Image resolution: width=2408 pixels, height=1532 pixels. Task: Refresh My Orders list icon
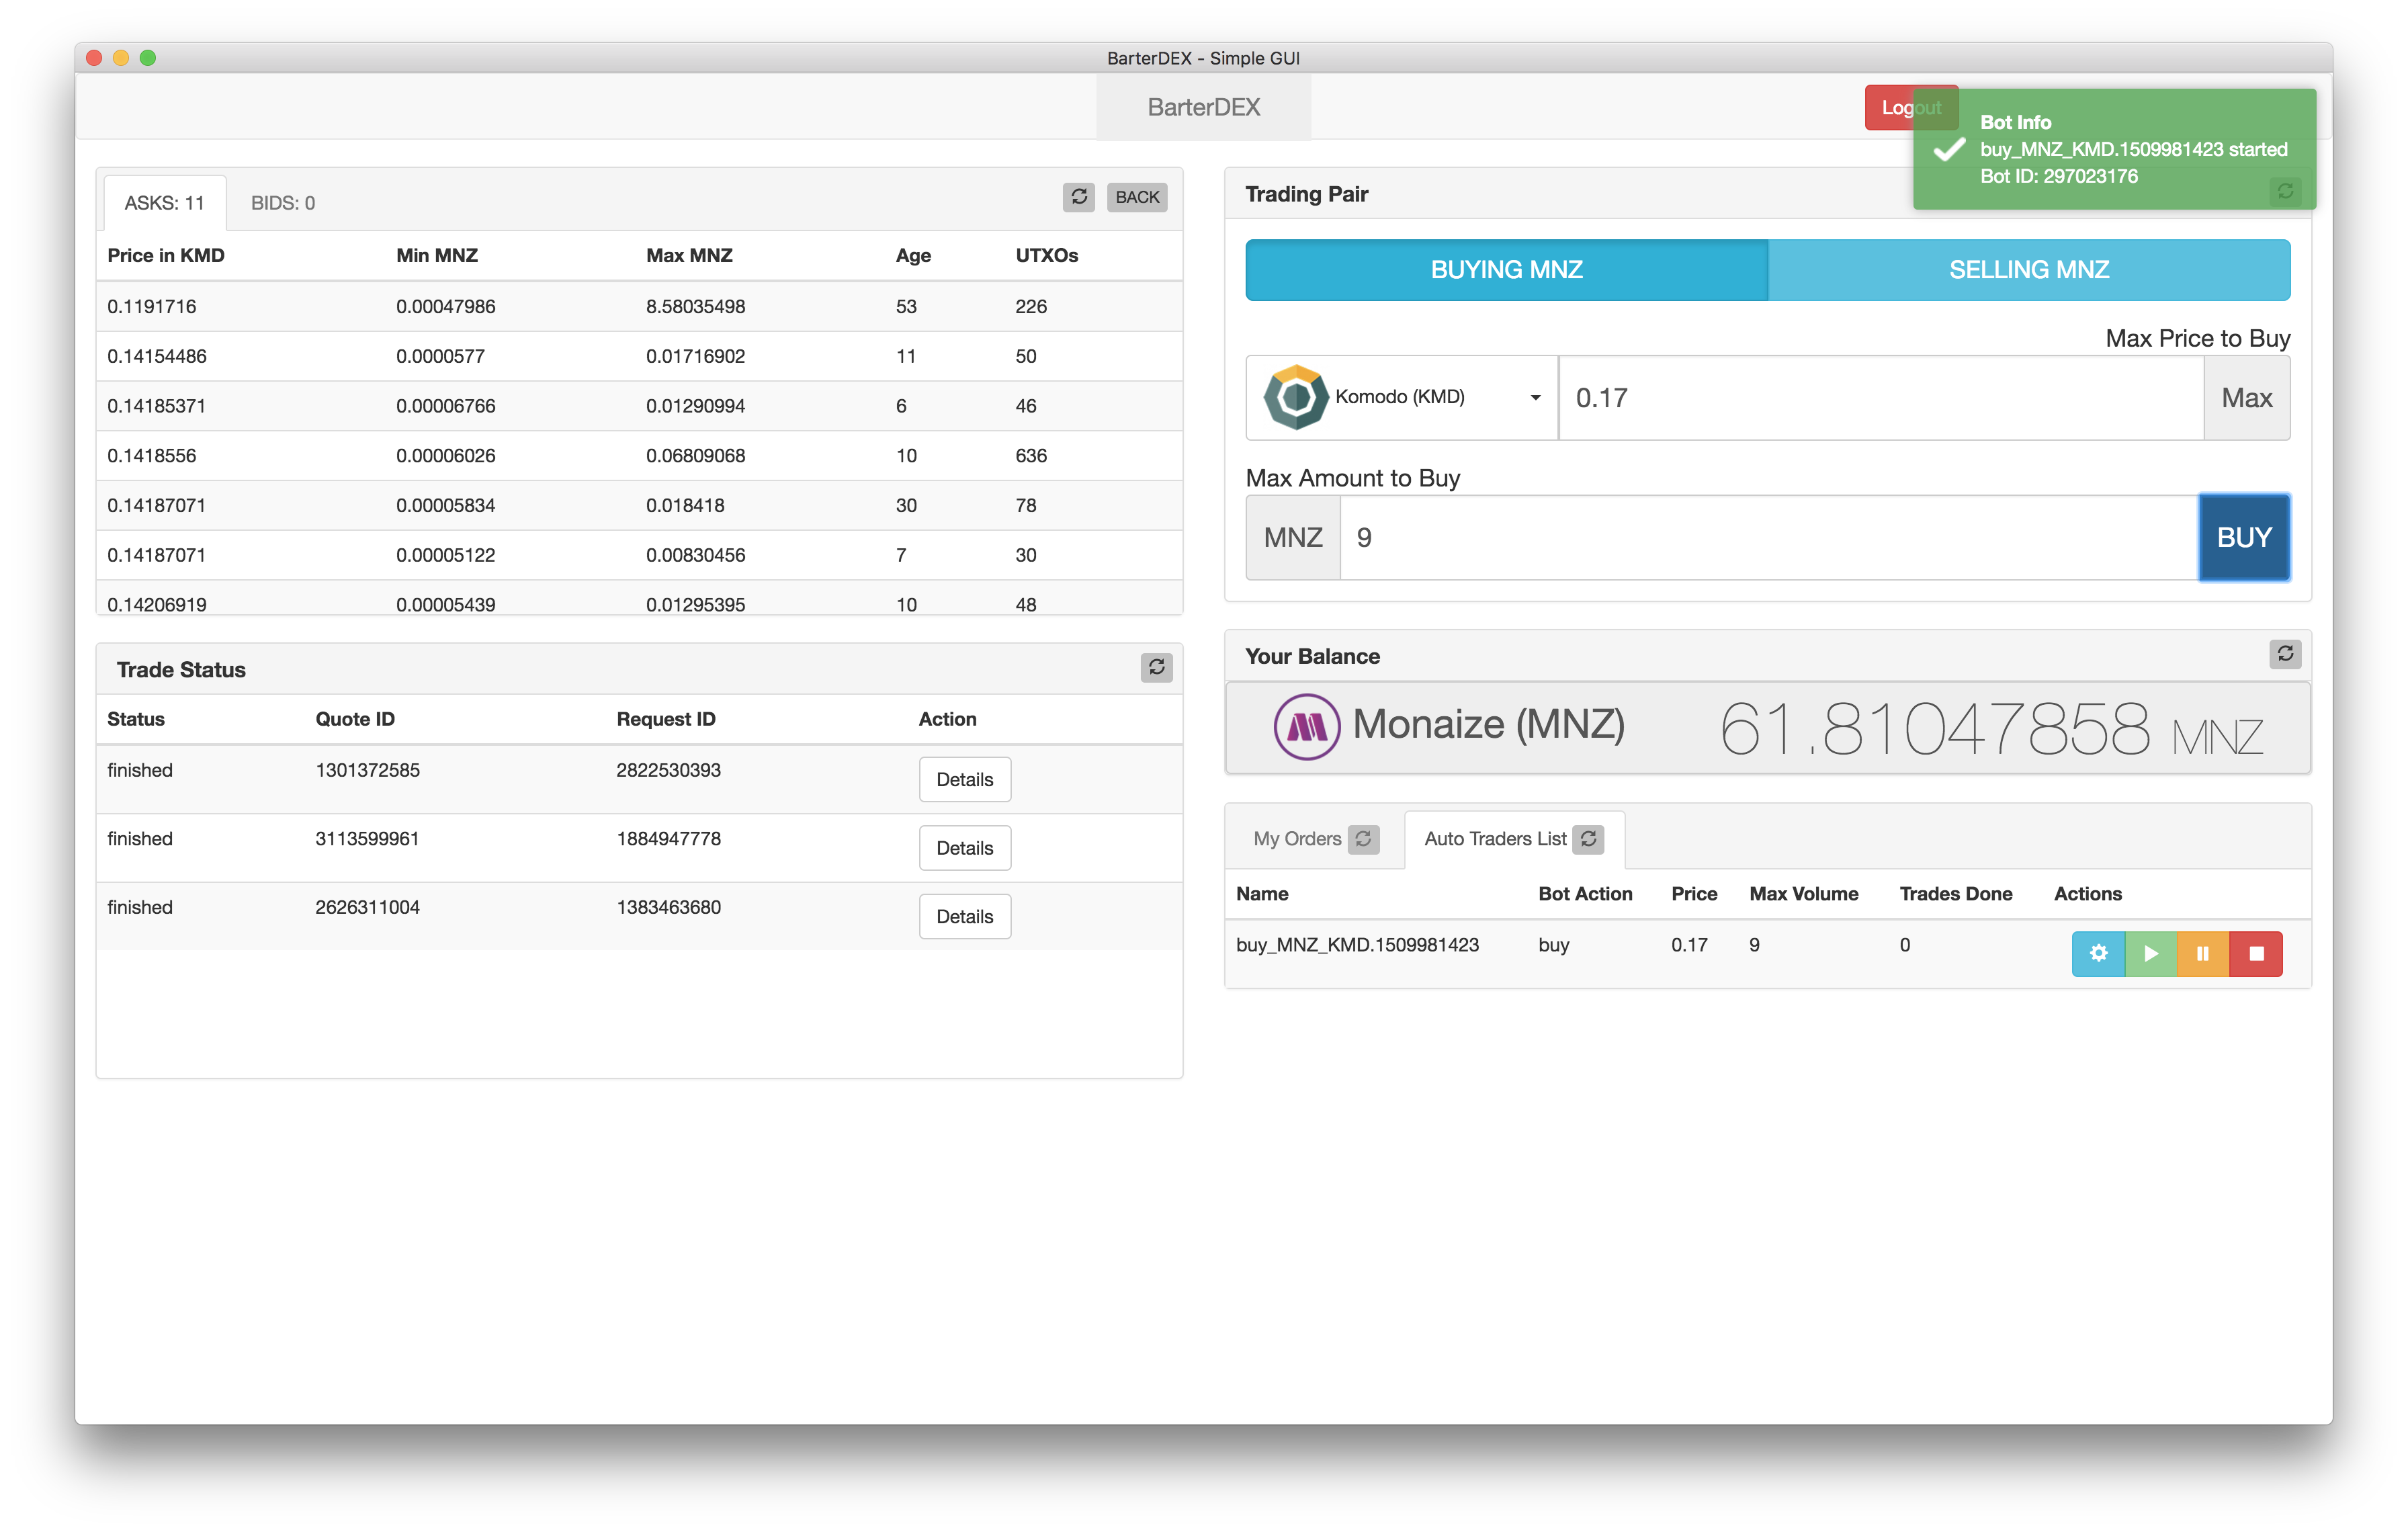1363,839
